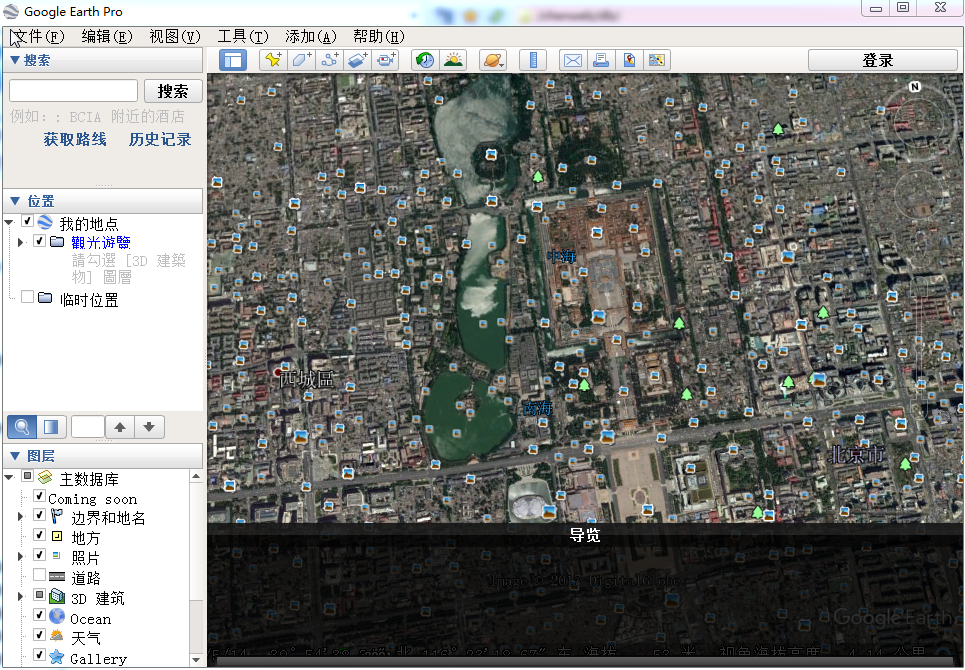Move item up with the up arrow button
This screenshot has width=965, height=670.
point(120,426)
